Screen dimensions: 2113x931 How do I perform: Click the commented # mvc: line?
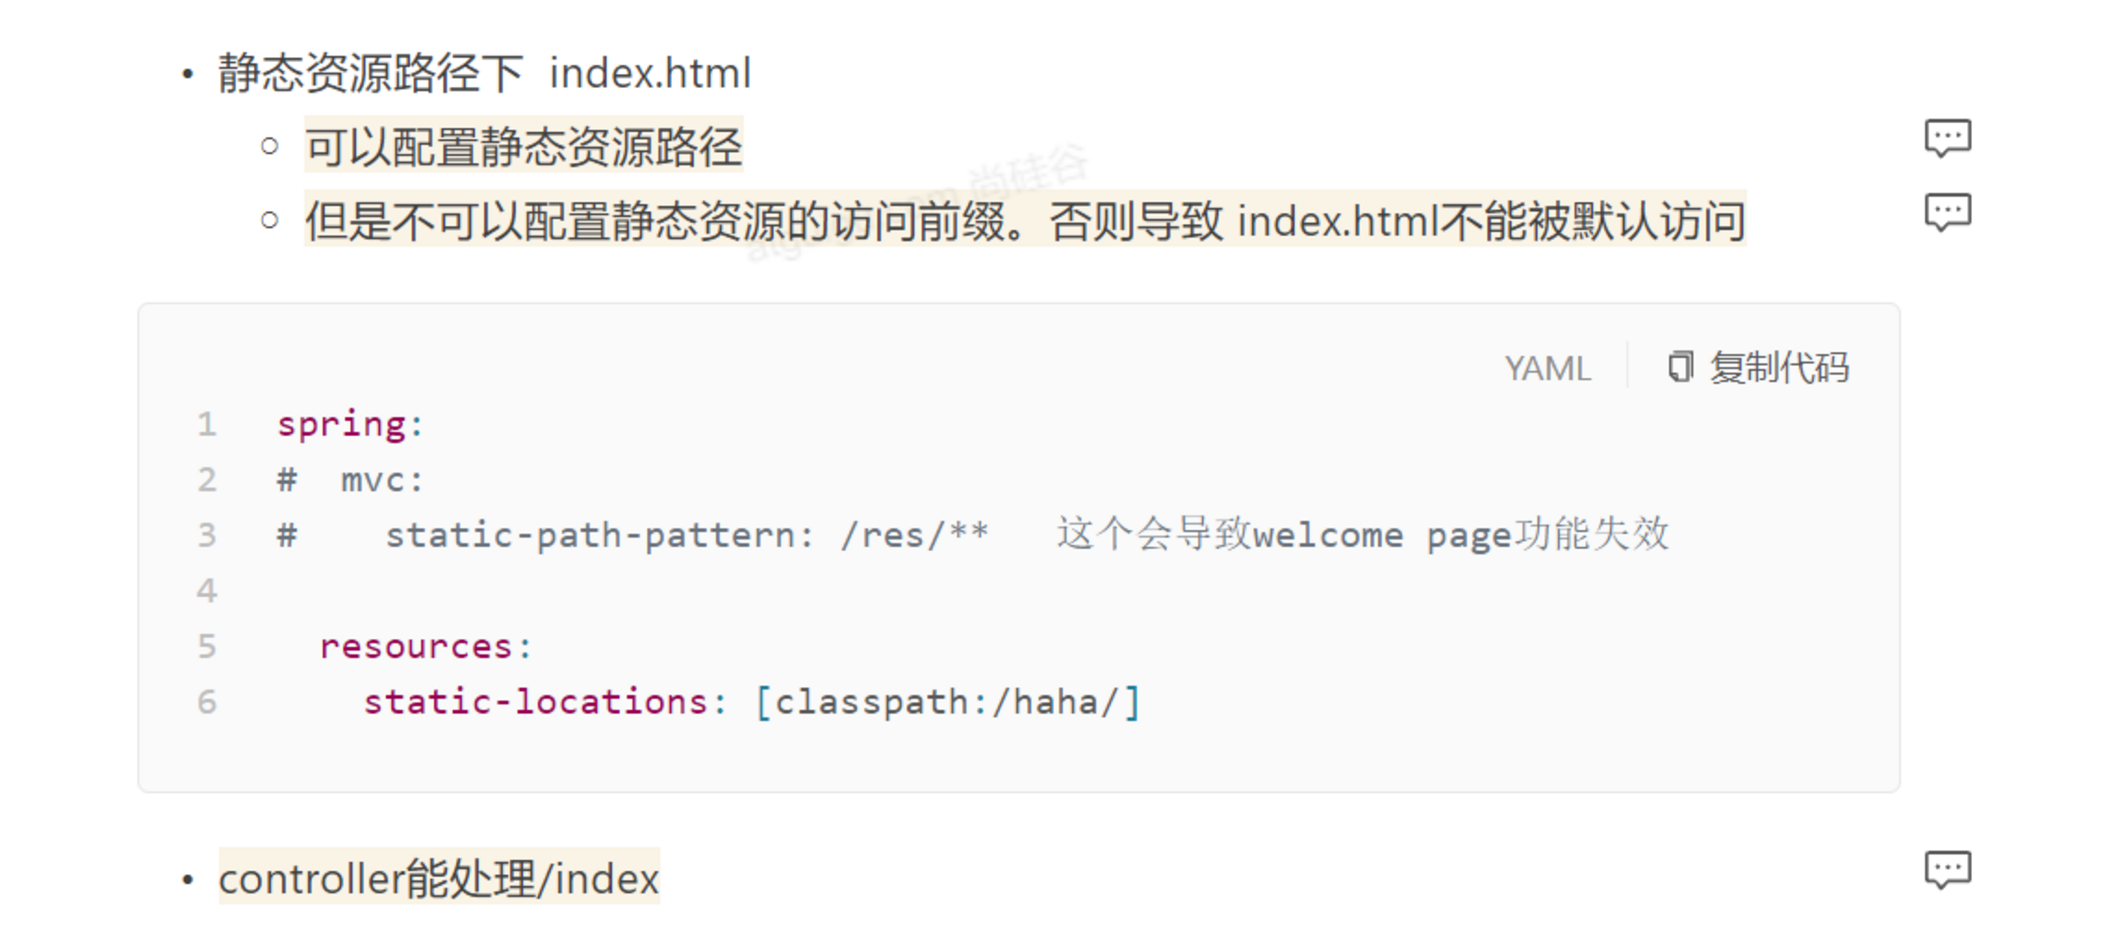(x=352, y=481)
